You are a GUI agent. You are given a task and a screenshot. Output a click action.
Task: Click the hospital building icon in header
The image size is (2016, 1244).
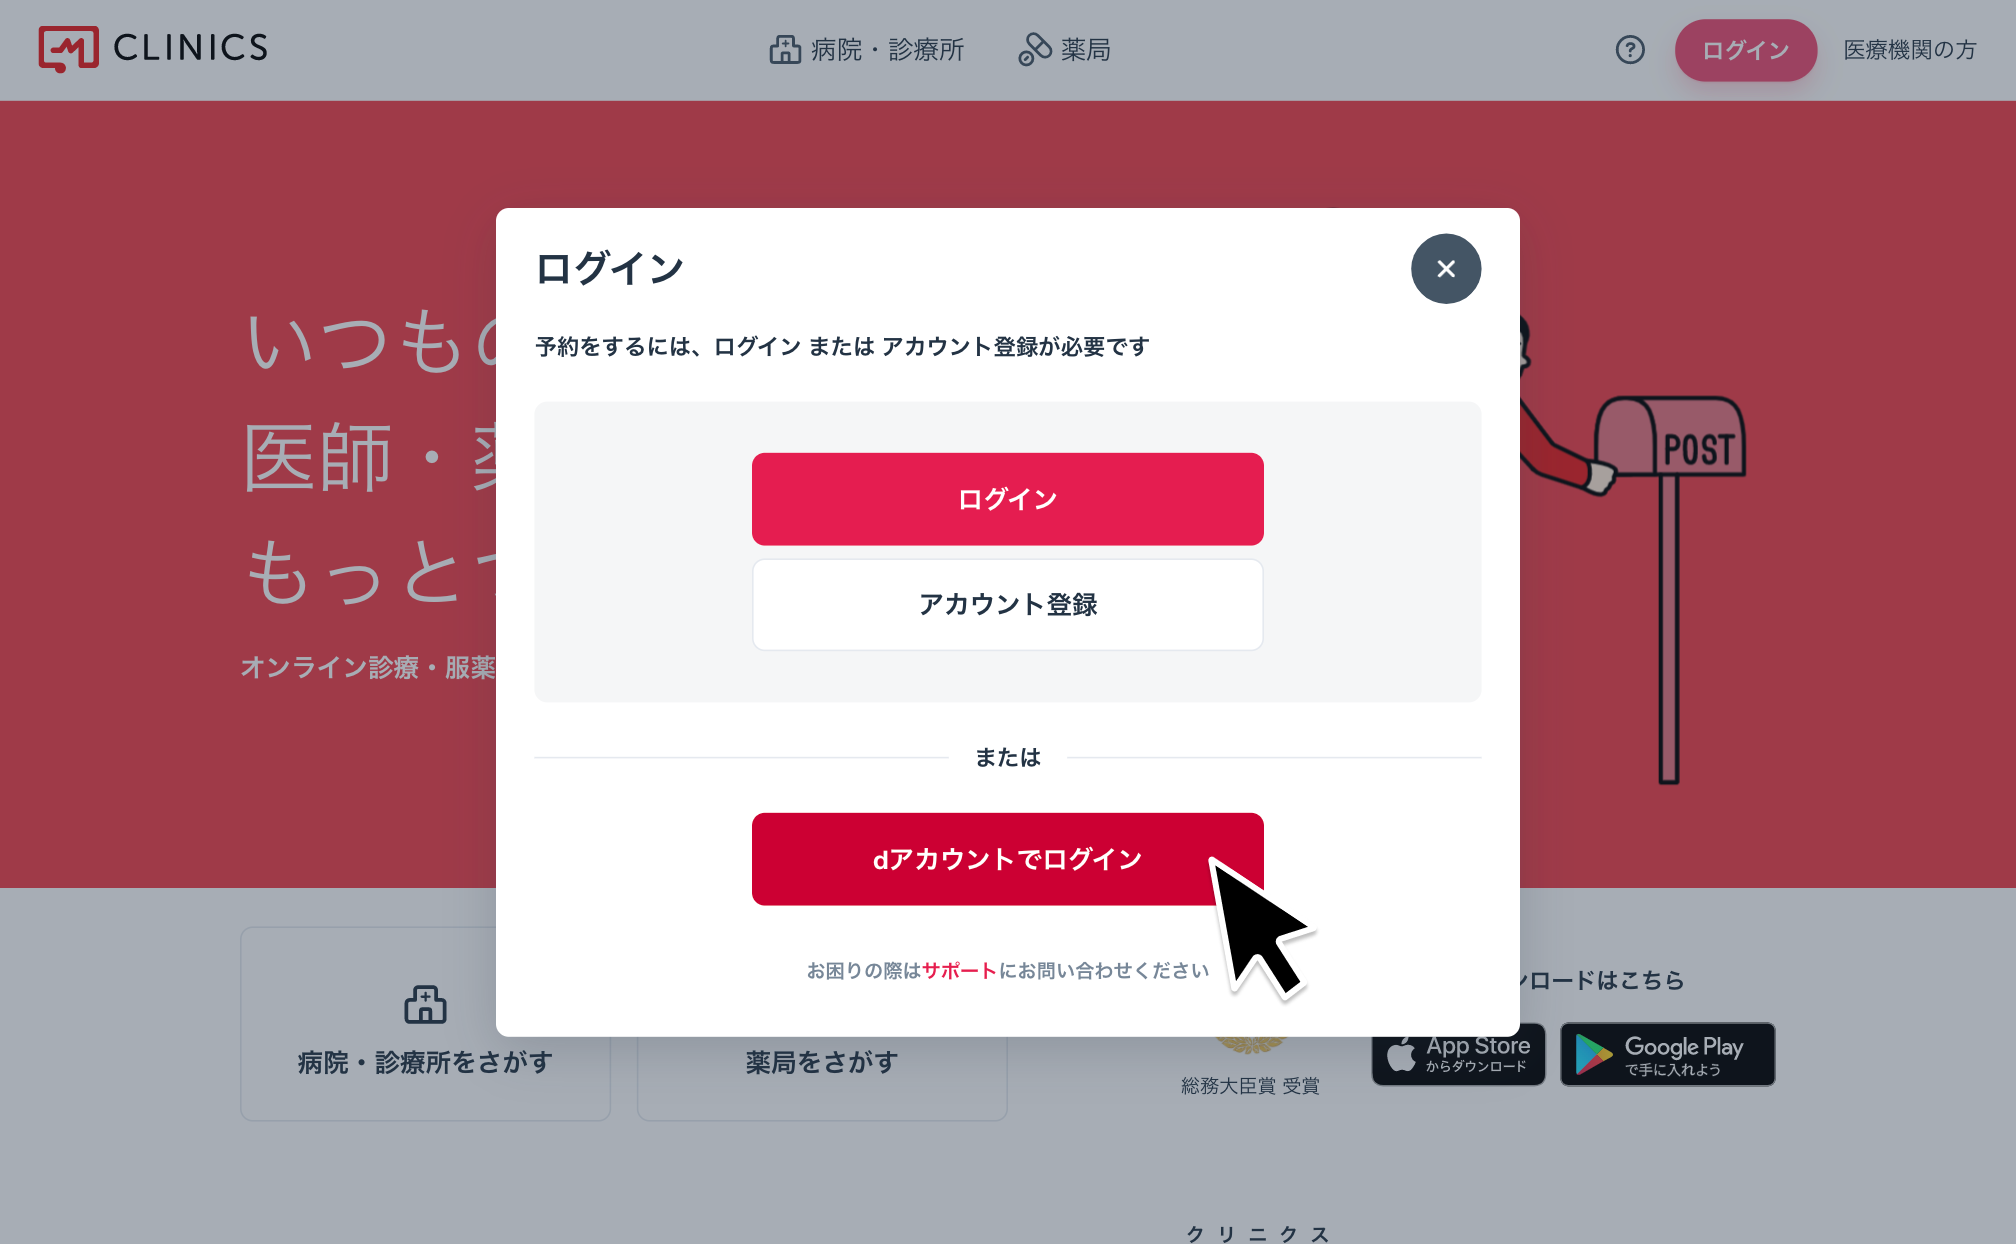(x=785, y=49)
